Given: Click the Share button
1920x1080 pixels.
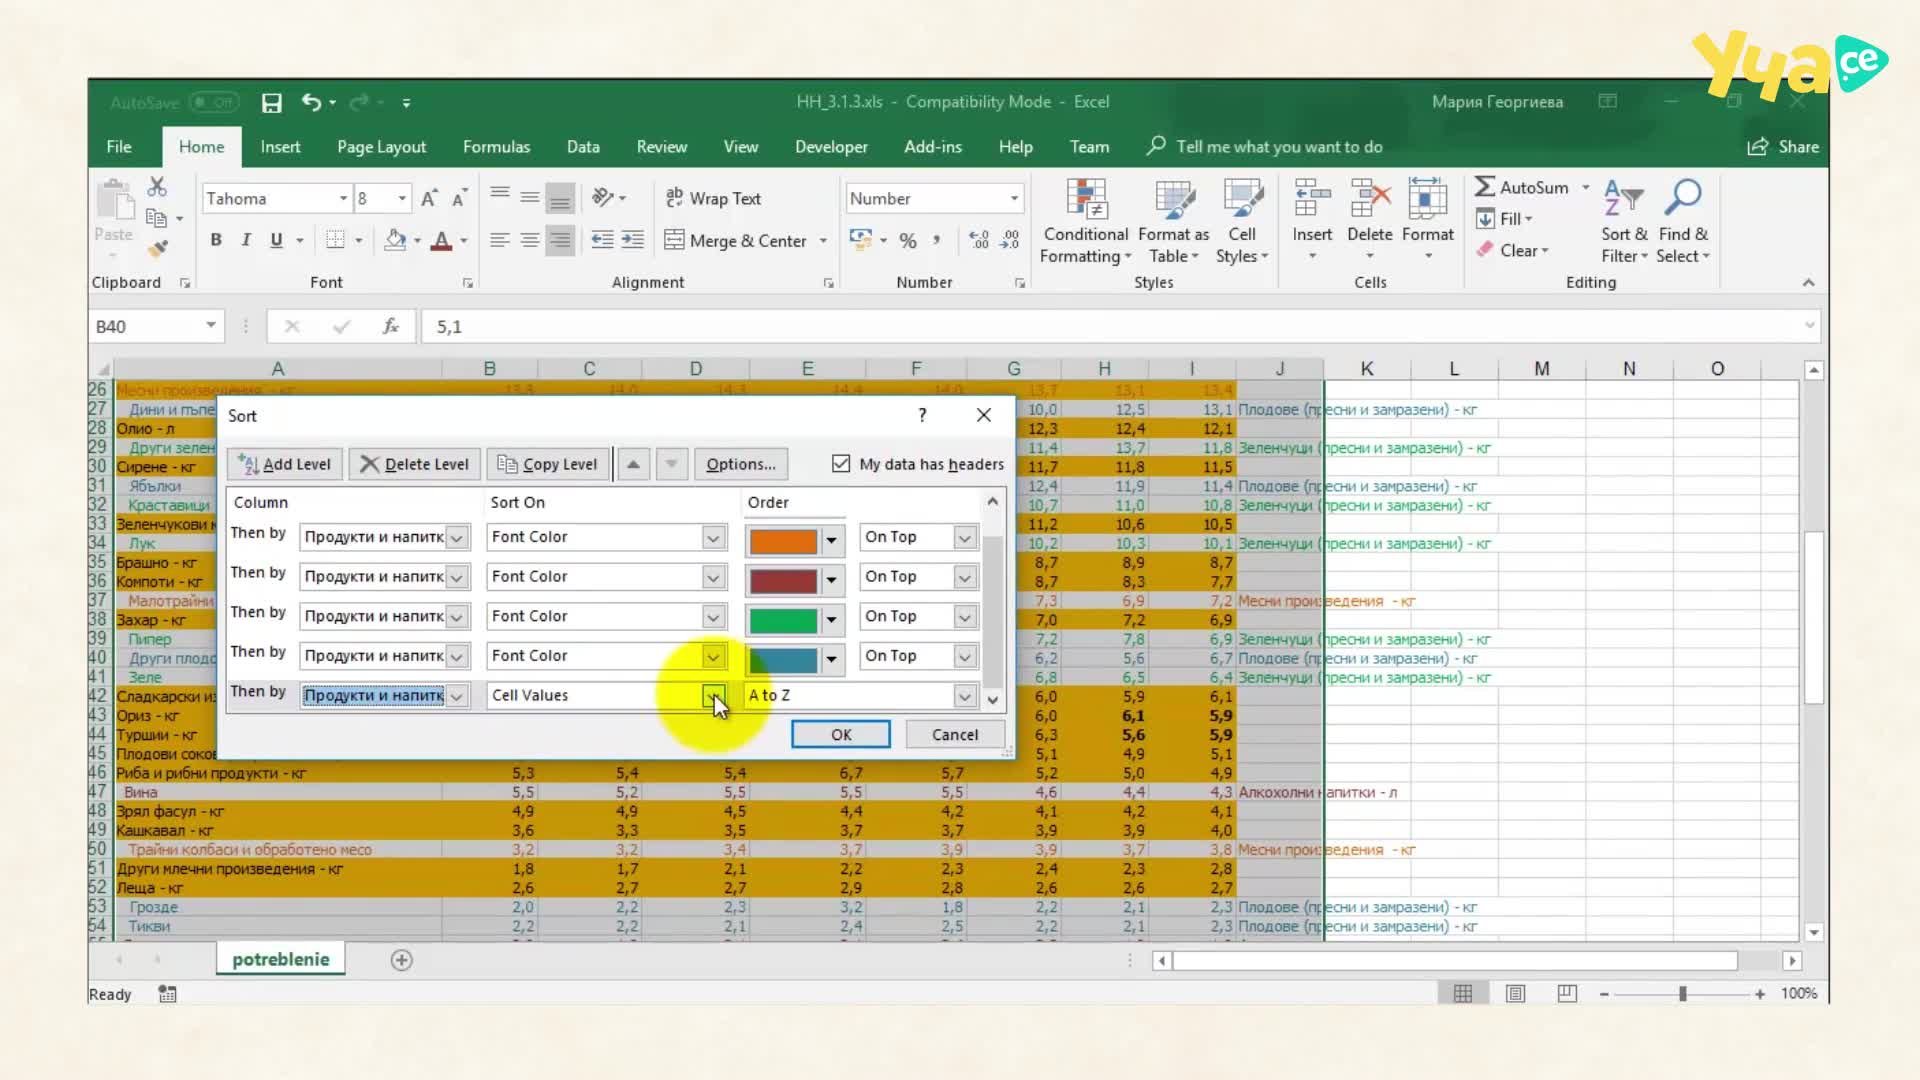Looking at the screenshot, I should click(x=1783, y=147).
